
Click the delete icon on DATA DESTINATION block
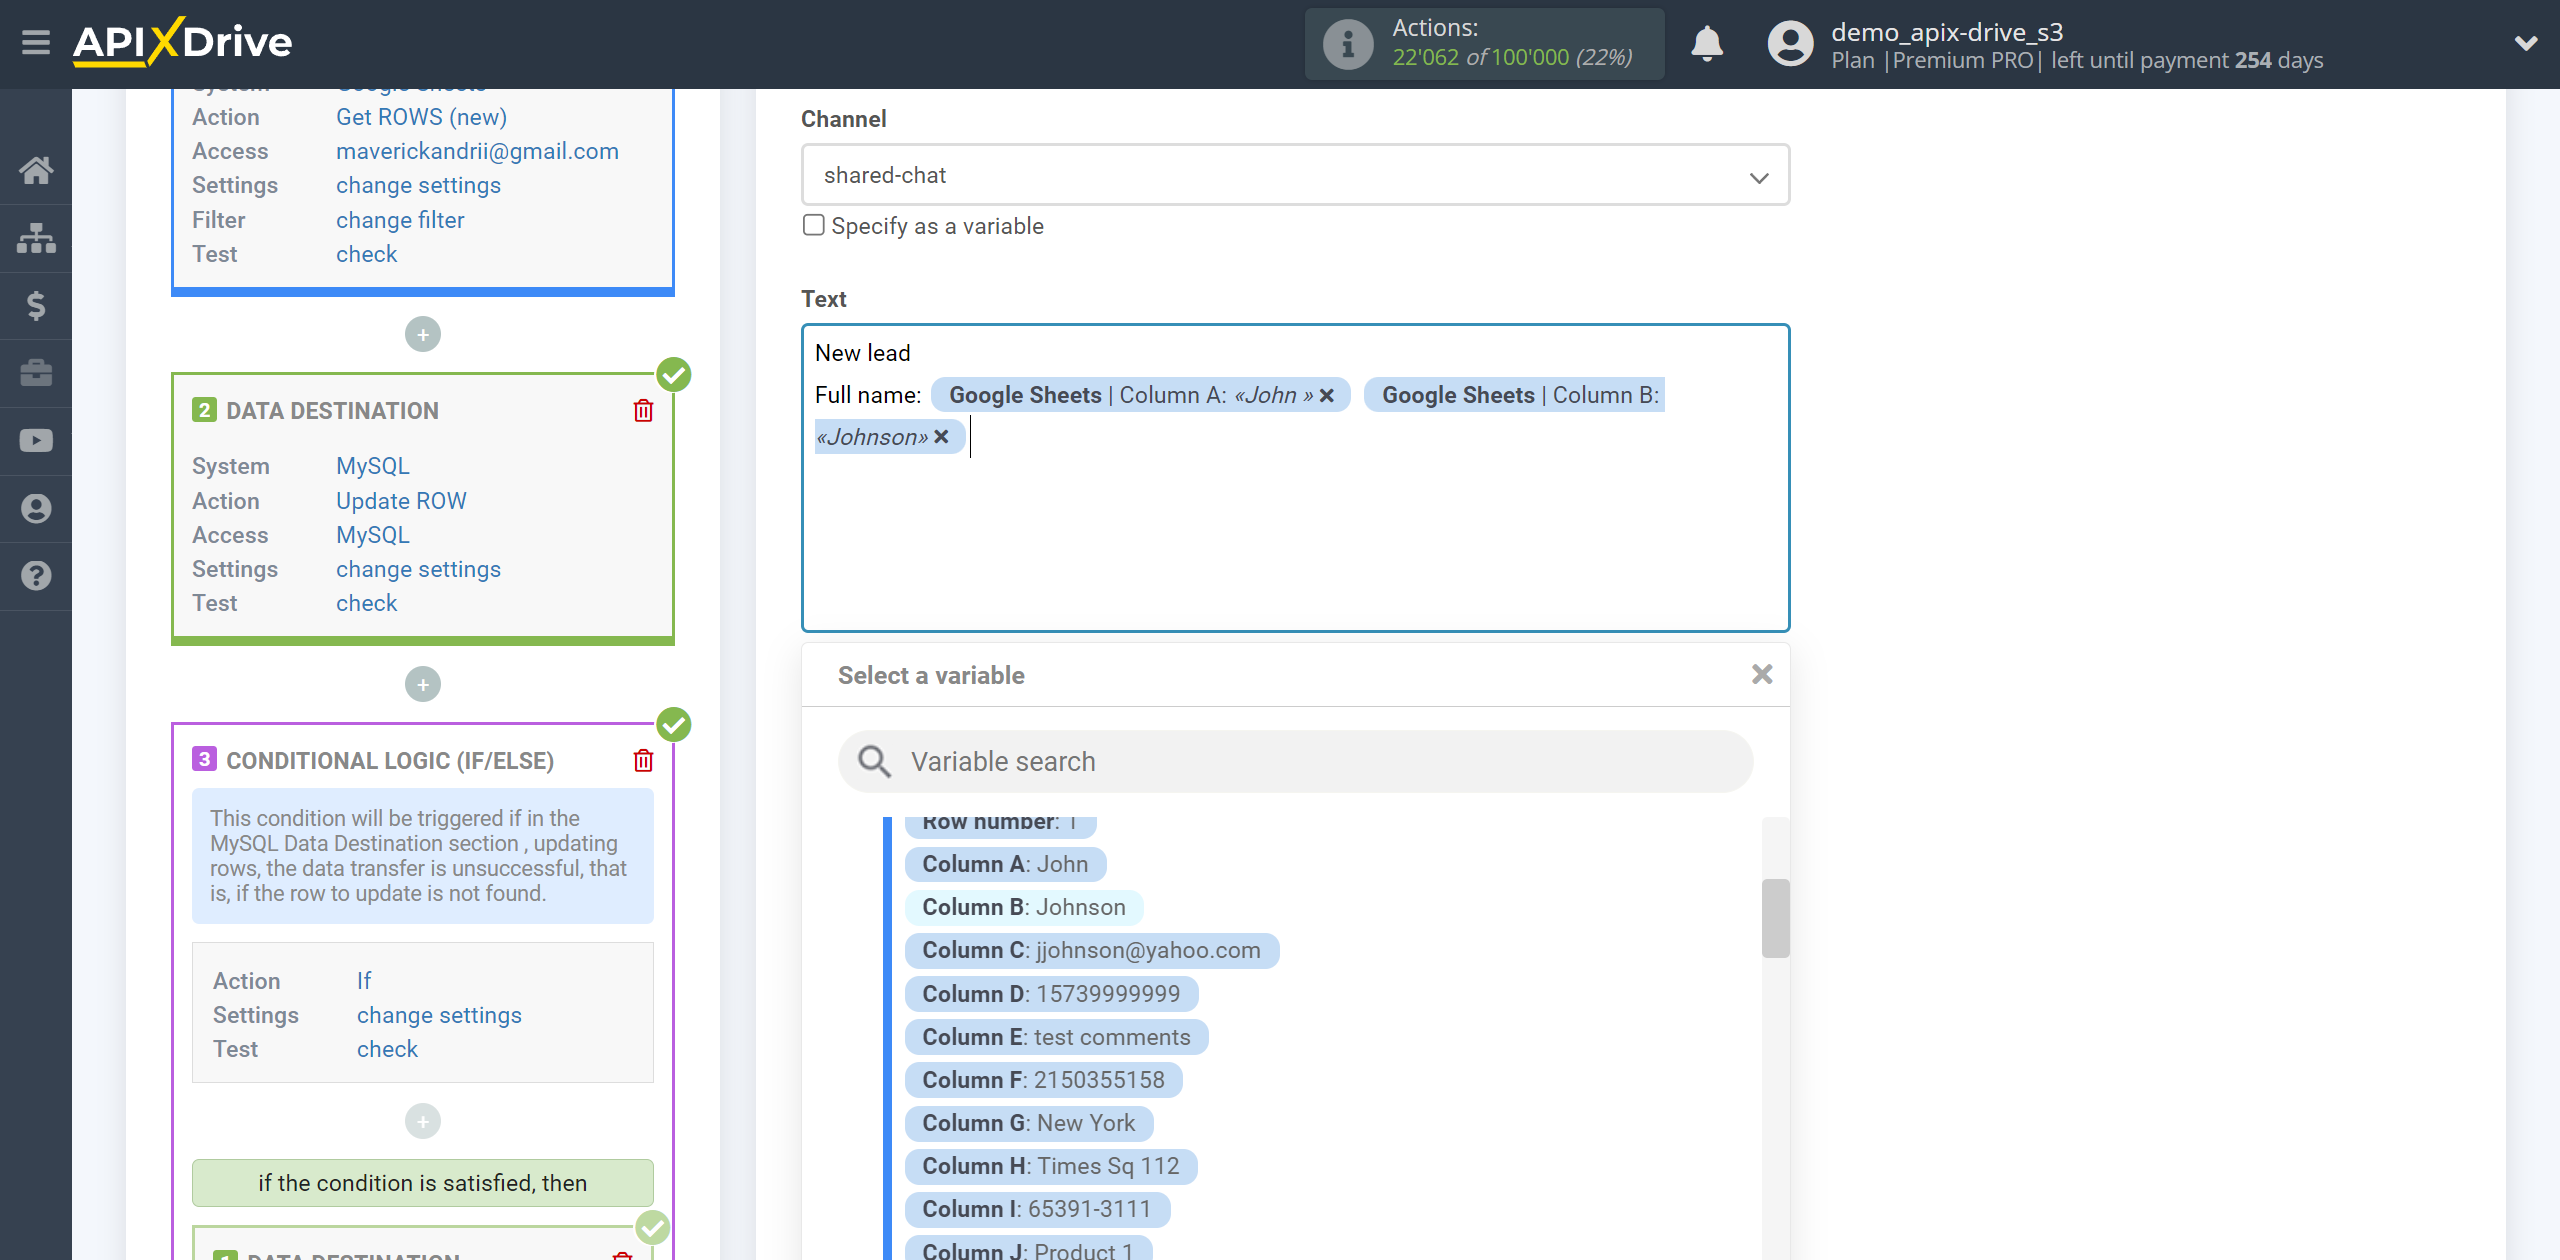tap(645, 410)
